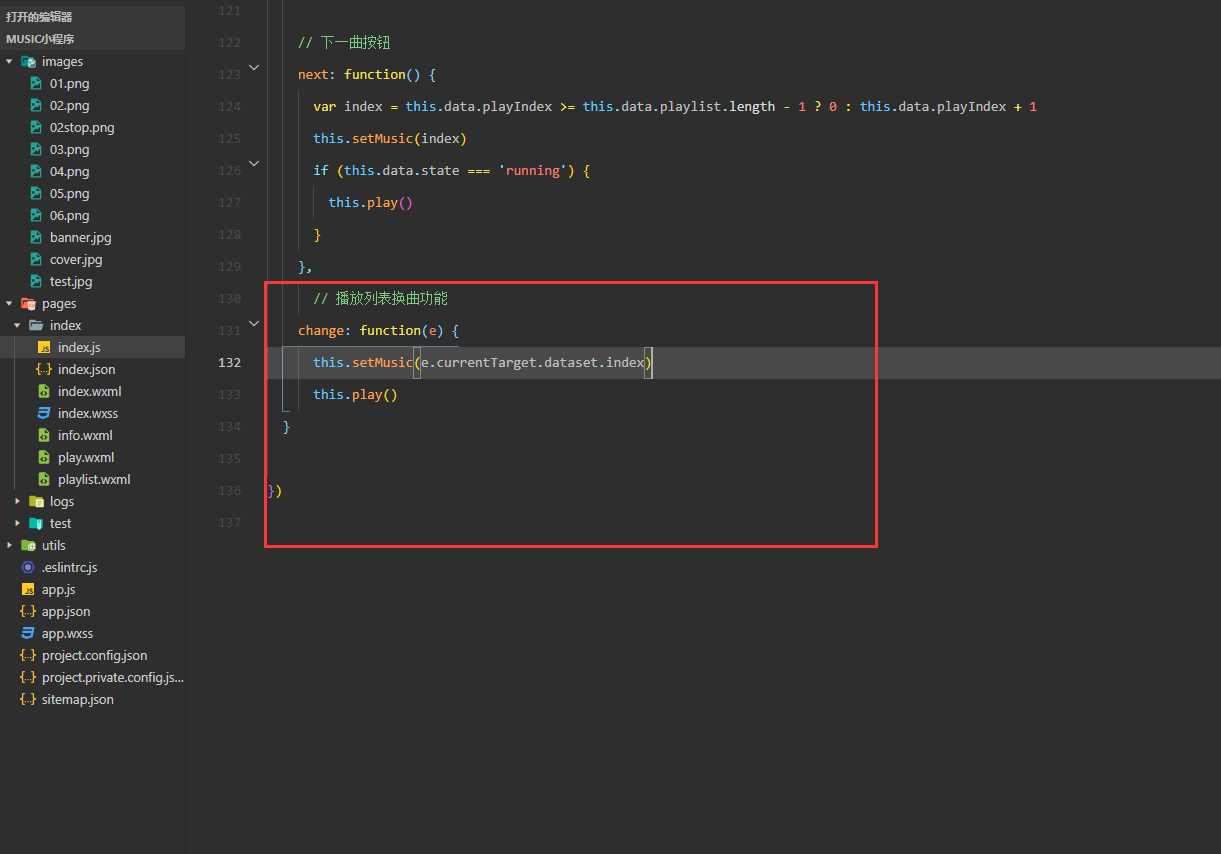Click the .eslintrc.js config icon
This screenshot has width=1221, height=854.
tap(28, 567)
